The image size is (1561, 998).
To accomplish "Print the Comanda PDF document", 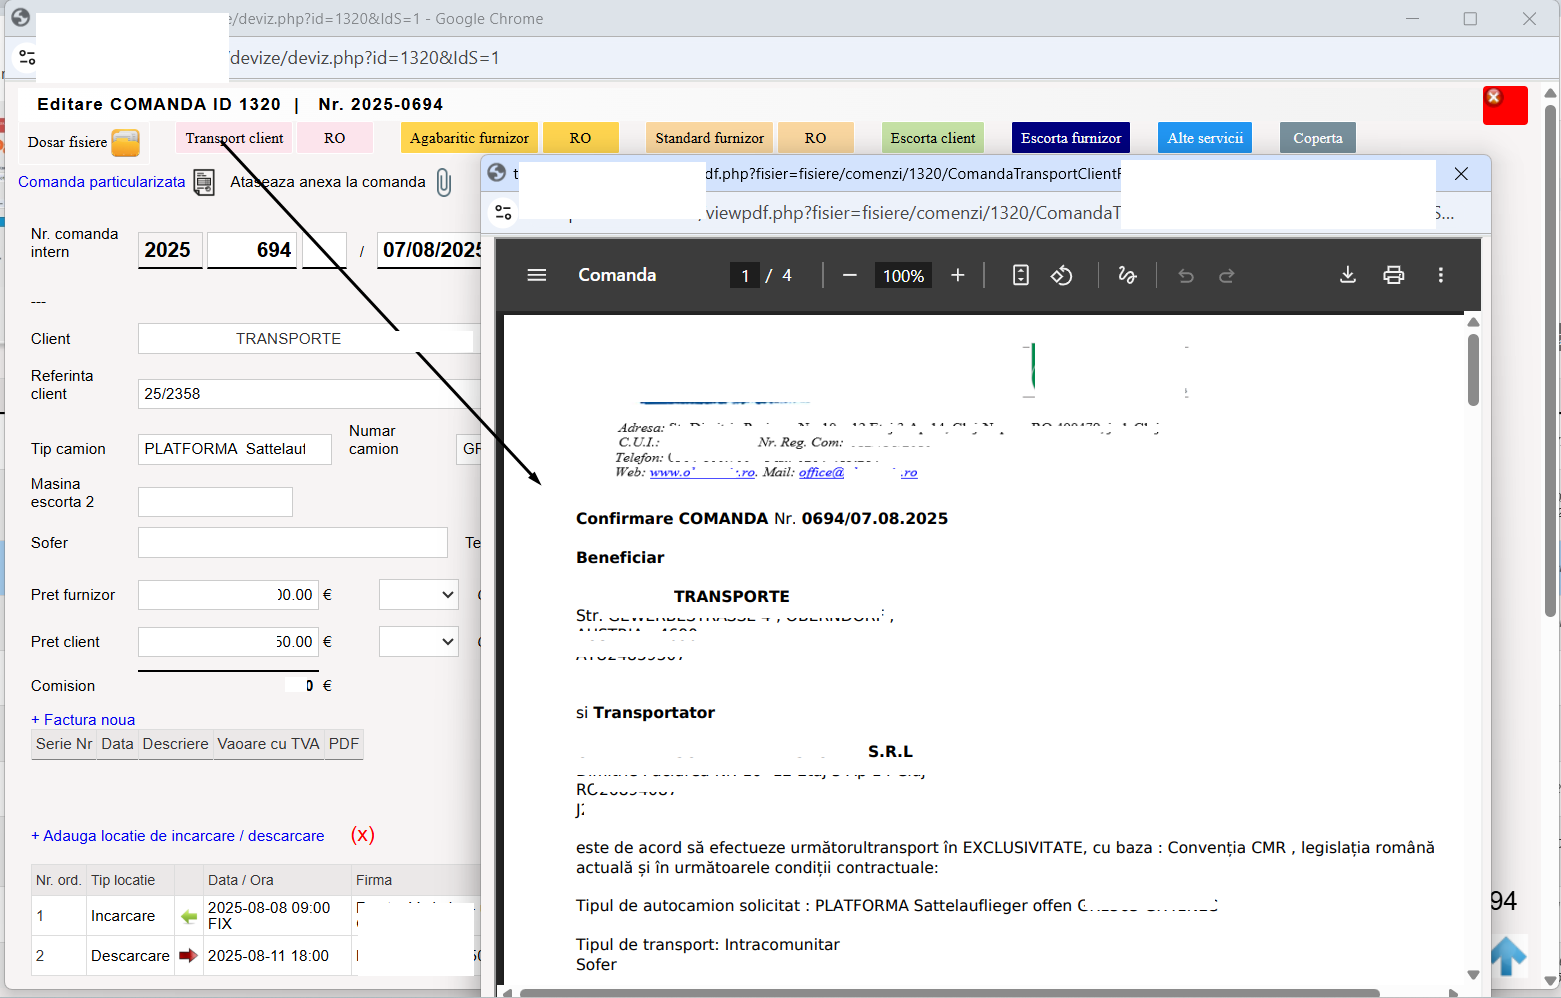I will pyautogui.click(x=1394, y=275).
